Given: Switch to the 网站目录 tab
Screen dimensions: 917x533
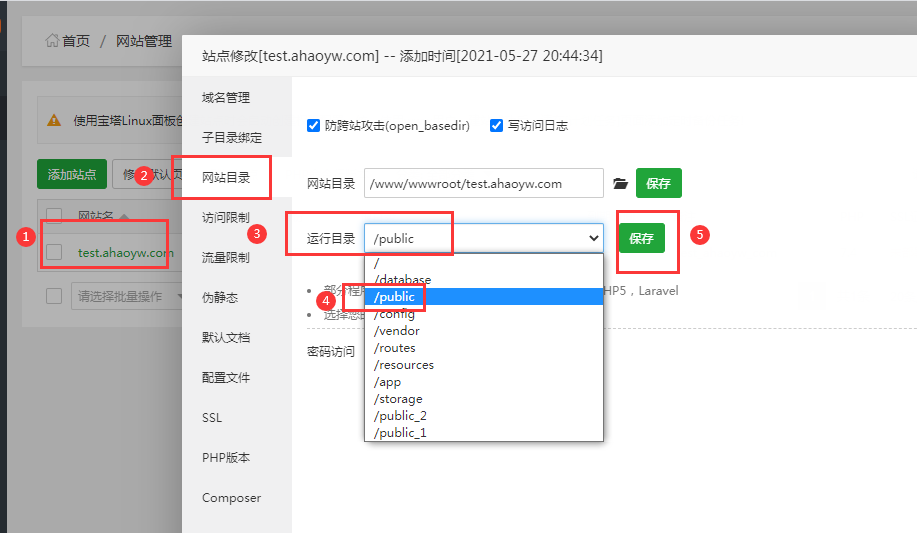Looking at the screenshot, I should click(x=226, y=178).
